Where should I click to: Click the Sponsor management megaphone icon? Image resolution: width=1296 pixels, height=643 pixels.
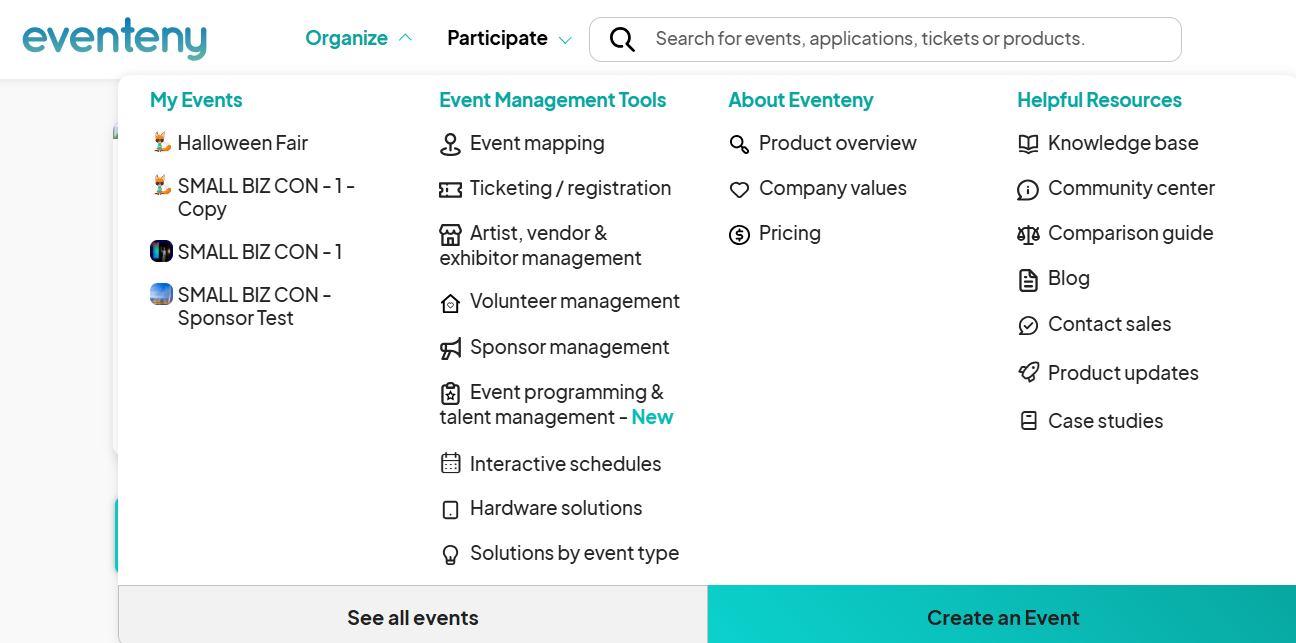point(450,348)
